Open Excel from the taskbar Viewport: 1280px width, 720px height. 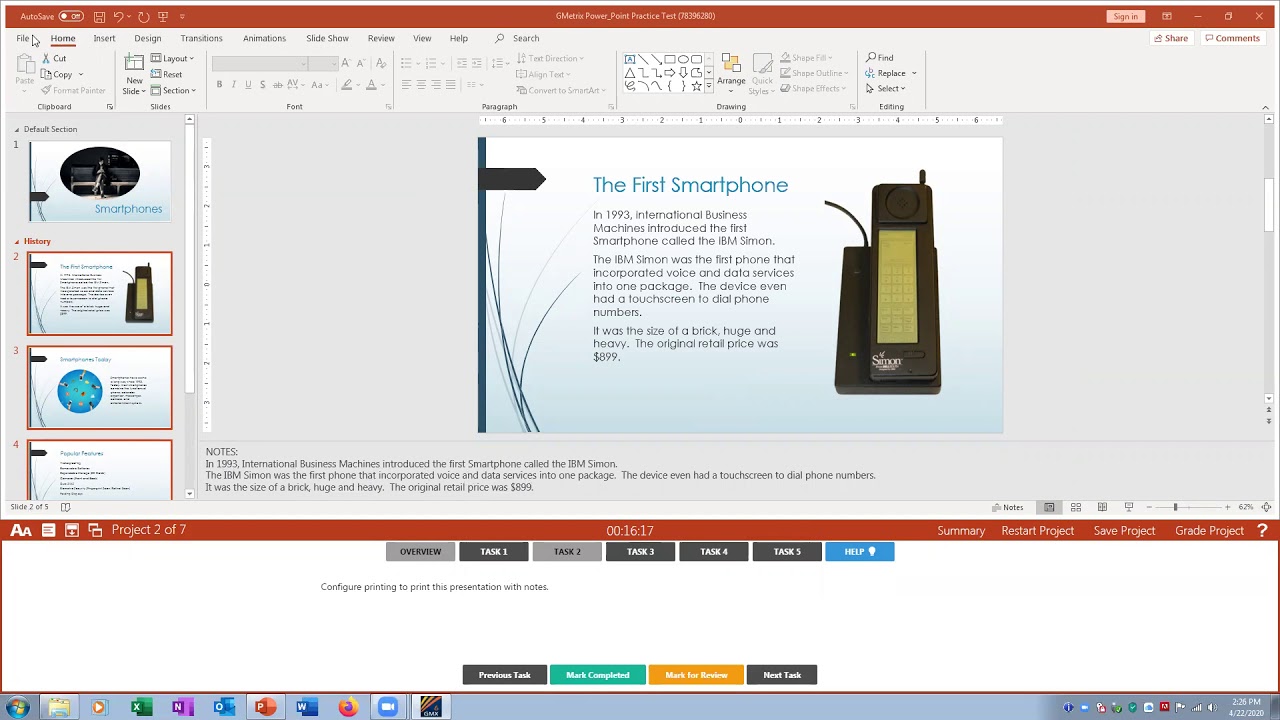click(x=141, y=707)
